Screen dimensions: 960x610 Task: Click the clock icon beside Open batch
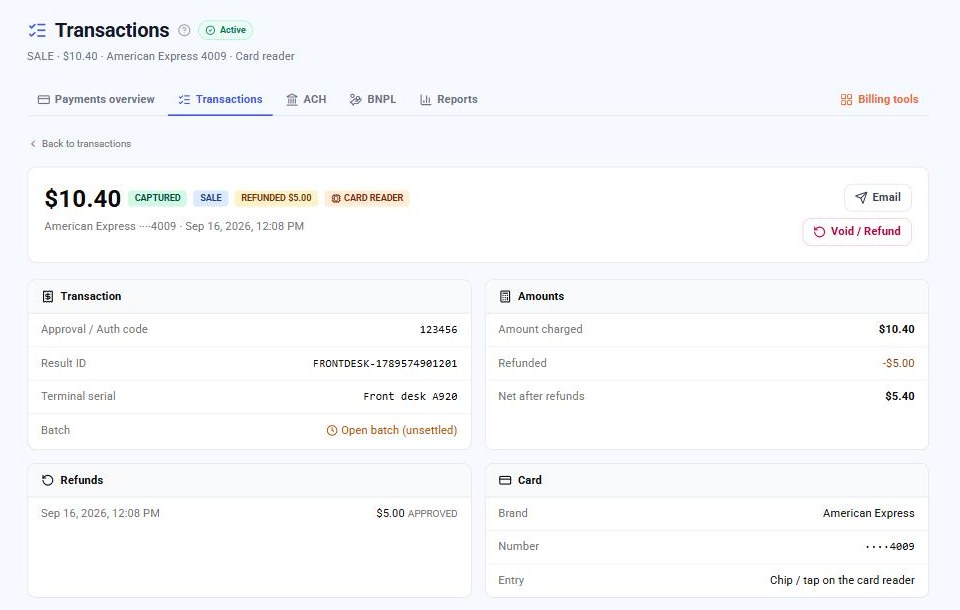pyautogui.click(x=332, y=431)
